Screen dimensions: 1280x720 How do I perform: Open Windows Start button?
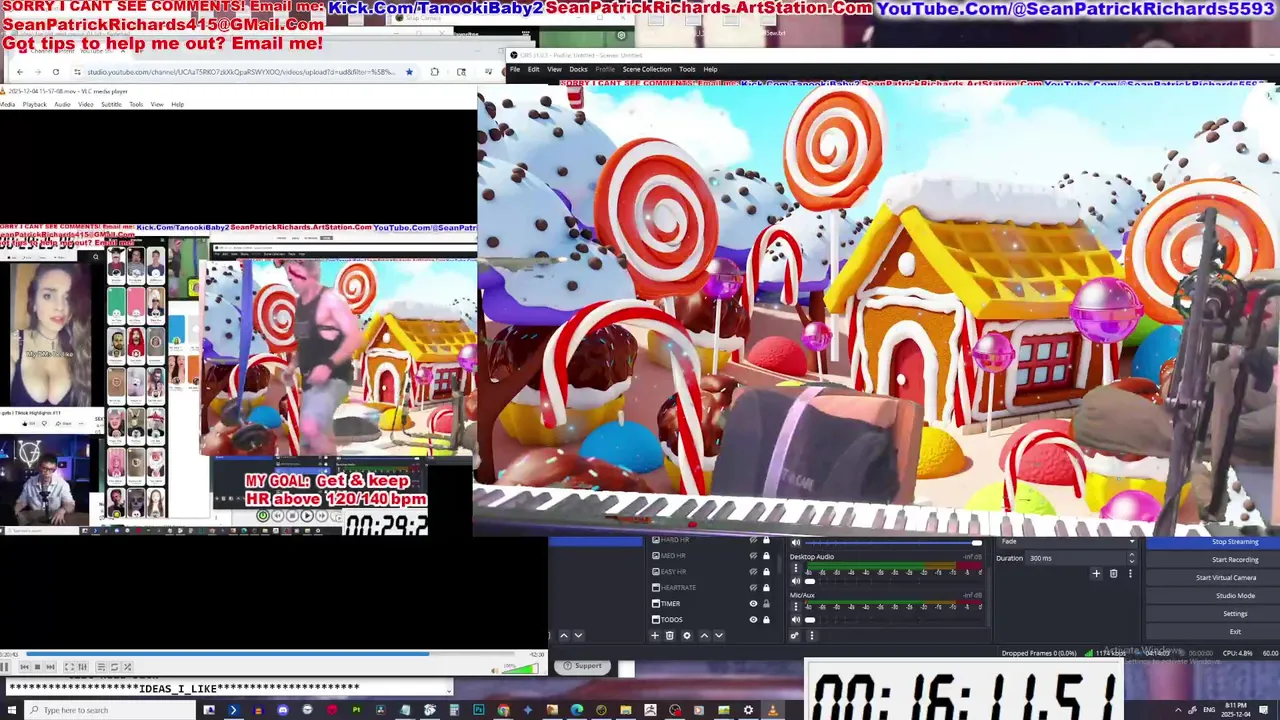pos(11,710)
